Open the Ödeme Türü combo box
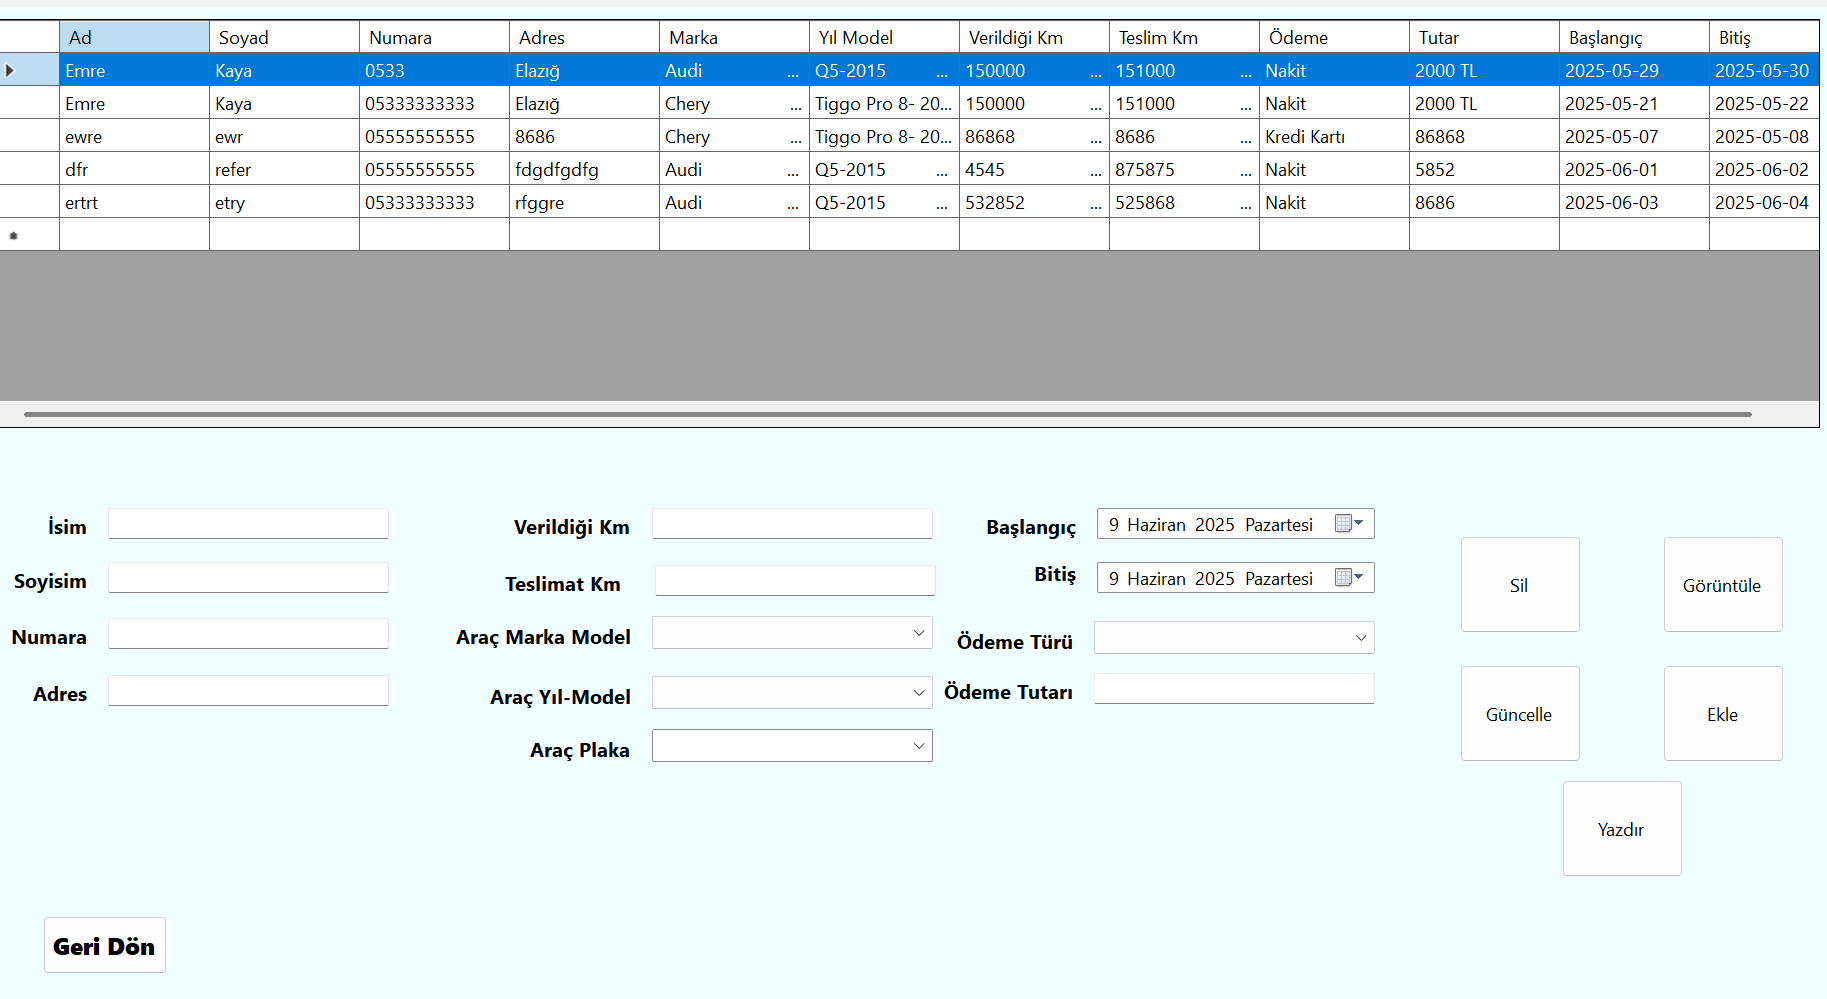Viewport: 1827px width, 999px height. tap(1234, 638)
